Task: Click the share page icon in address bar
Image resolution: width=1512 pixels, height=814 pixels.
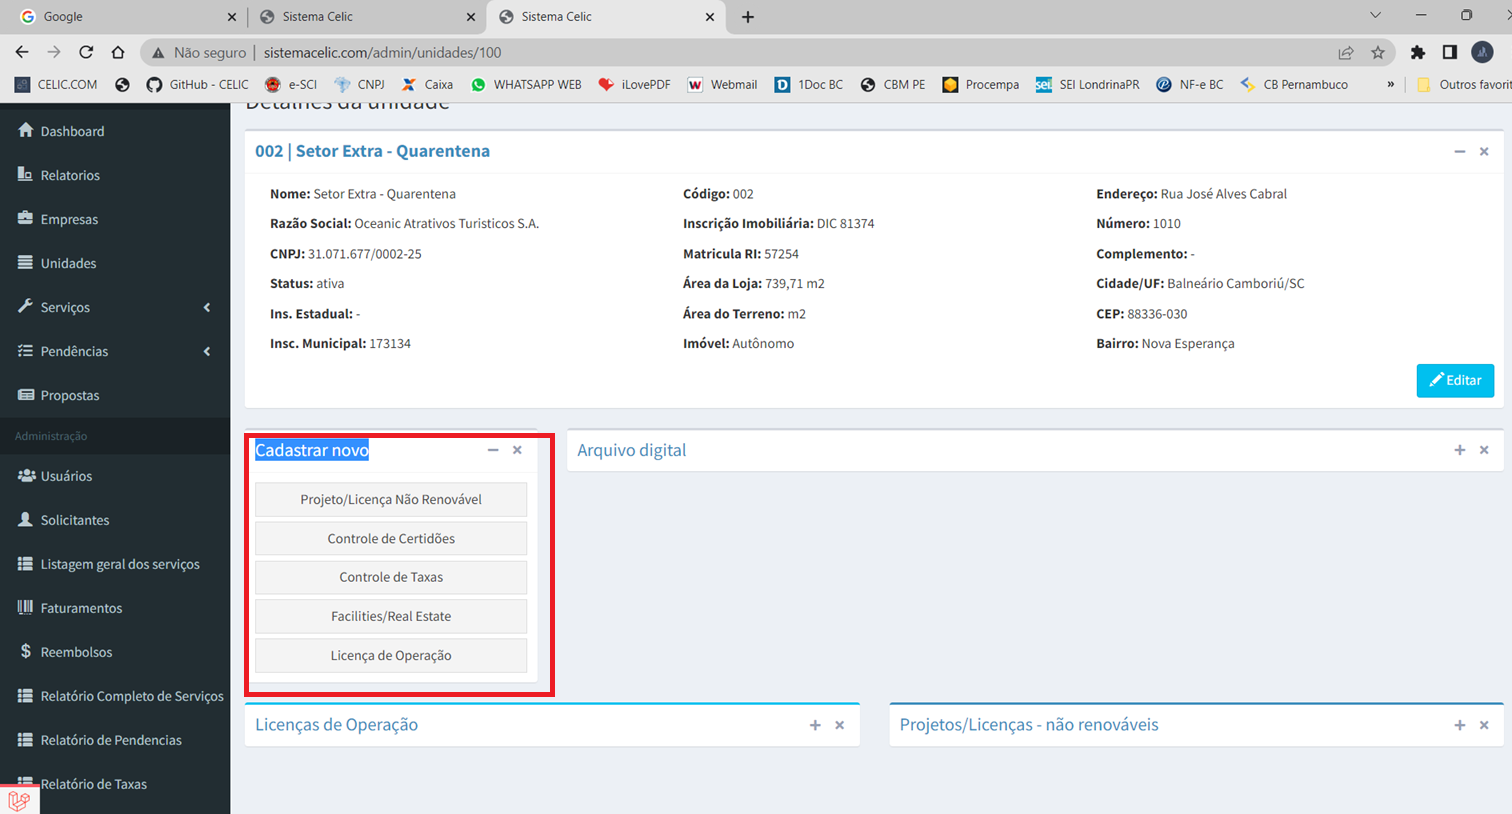Action: click(x=1346, y=52)
